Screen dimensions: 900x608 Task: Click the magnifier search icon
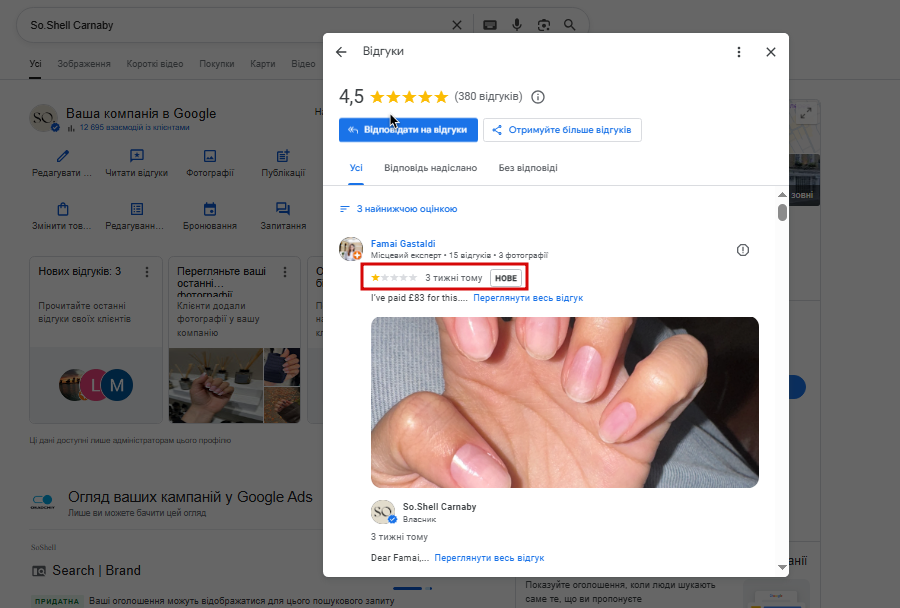point(569,25)
